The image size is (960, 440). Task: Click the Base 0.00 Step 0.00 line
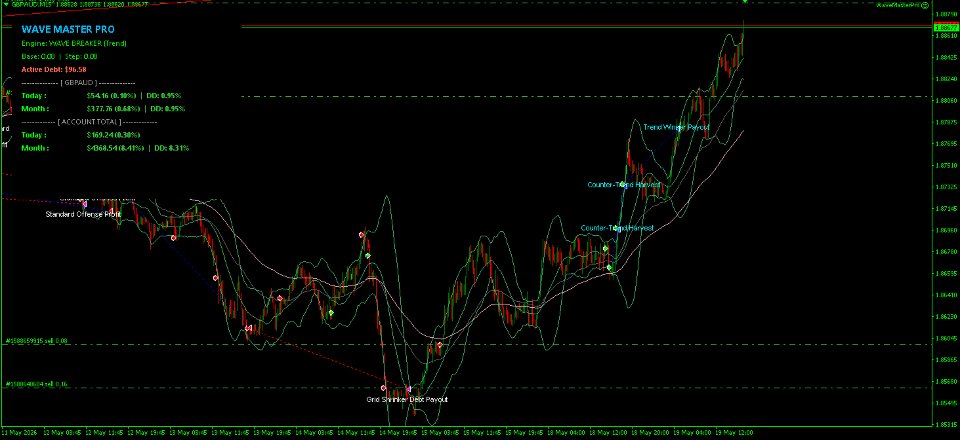[59, 56]
